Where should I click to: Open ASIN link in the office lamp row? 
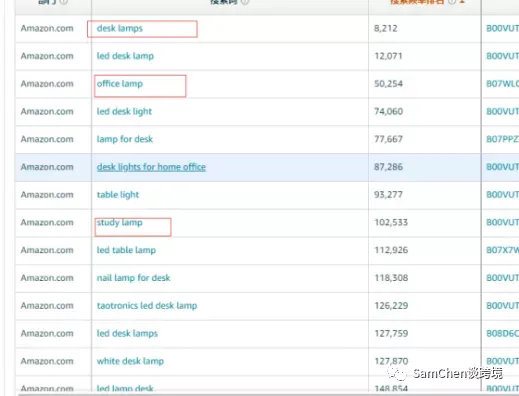point(502,84)
